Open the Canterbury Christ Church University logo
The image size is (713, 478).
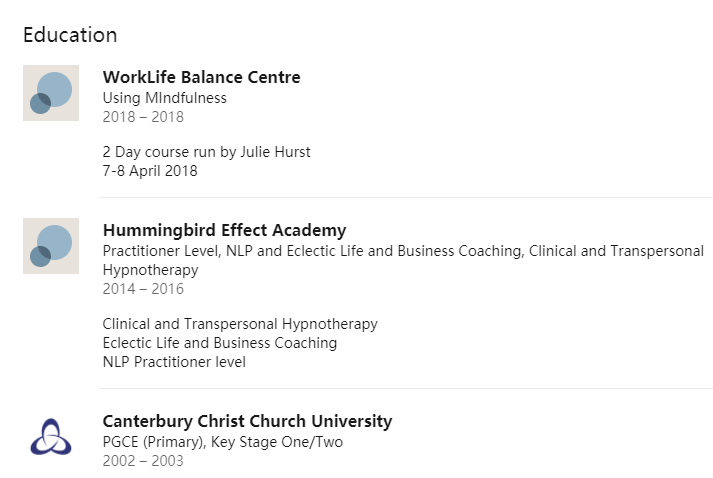[51, 437]
